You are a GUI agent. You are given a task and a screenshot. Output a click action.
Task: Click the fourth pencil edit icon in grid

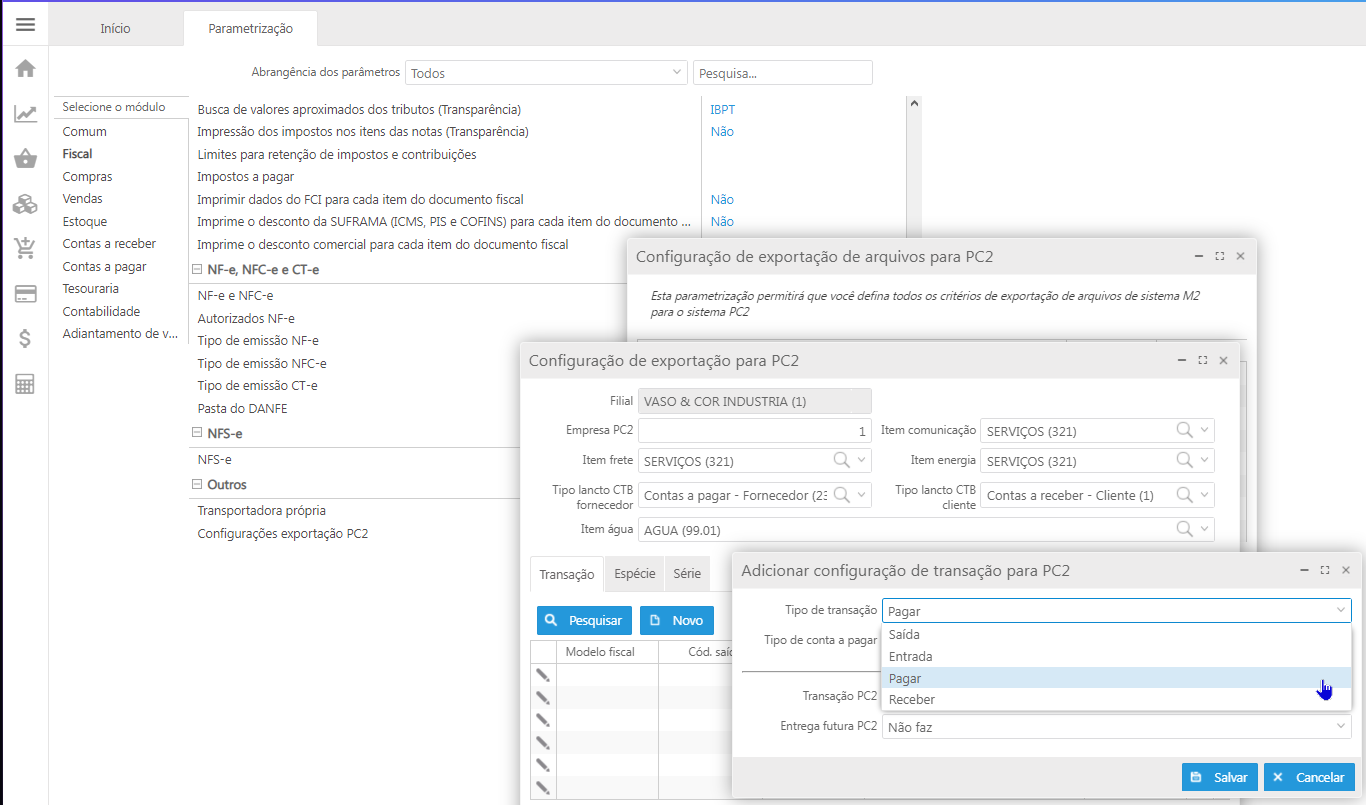(543, 742)
